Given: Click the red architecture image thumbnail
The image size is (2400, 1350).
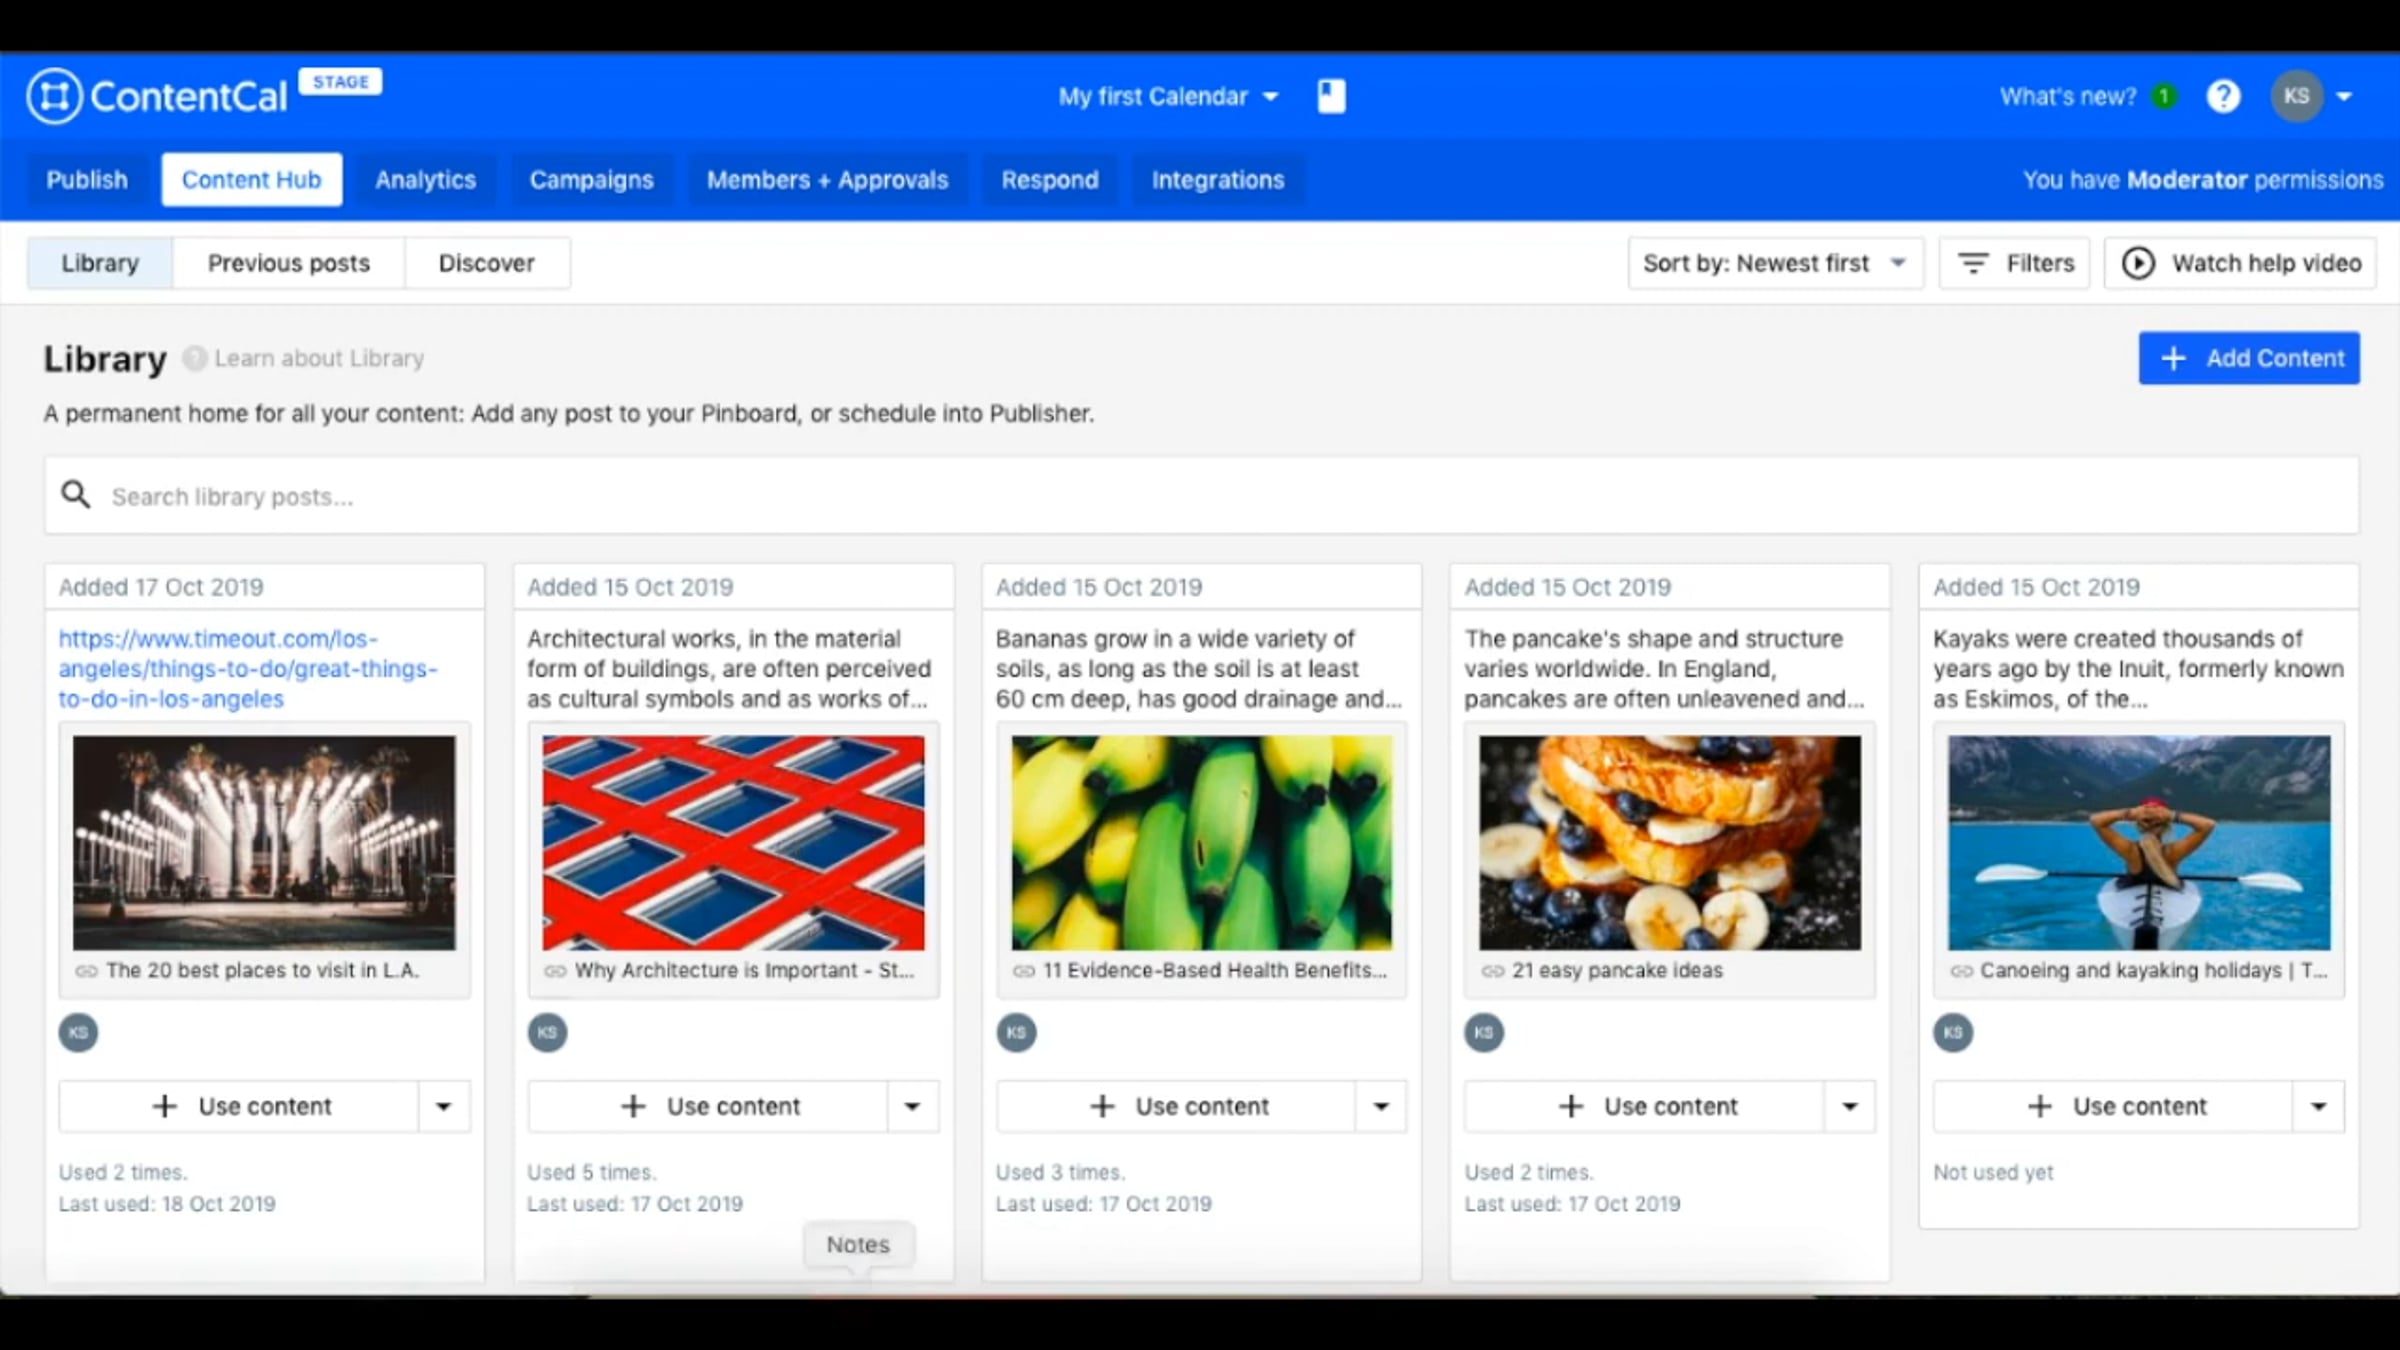Looking at the screenshot, I should coord(733,842).
